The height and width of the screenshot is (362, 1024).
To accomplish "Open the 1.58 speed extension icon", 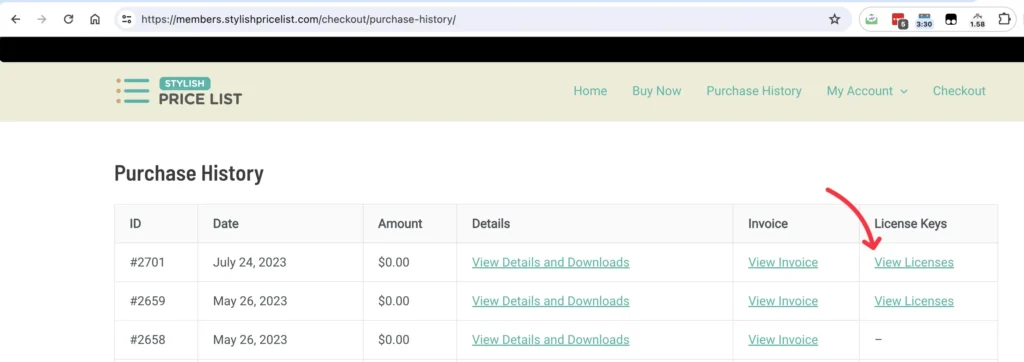I will tap(977, 20).
